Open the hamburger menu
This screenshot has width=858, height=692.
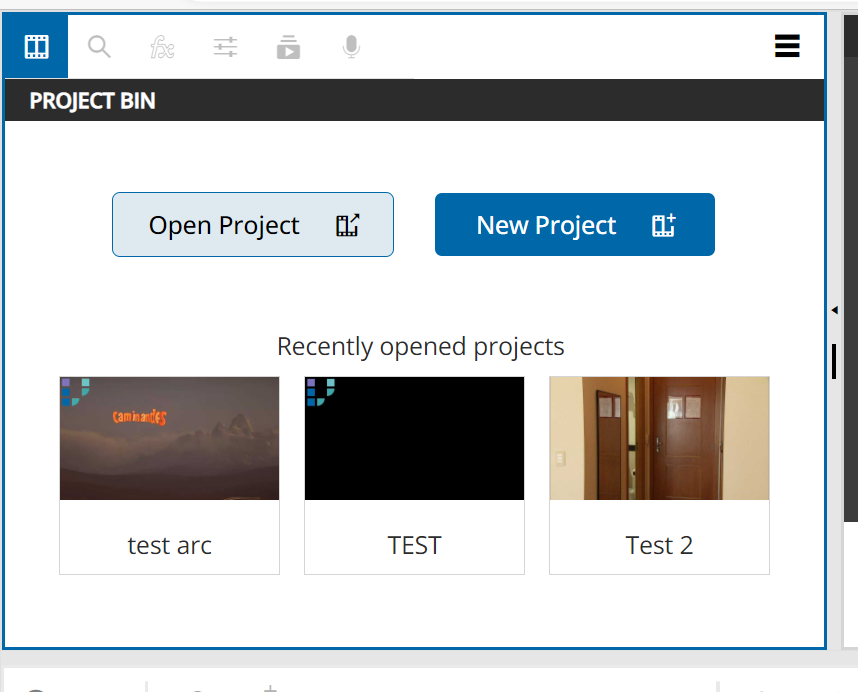pos(787,46)
